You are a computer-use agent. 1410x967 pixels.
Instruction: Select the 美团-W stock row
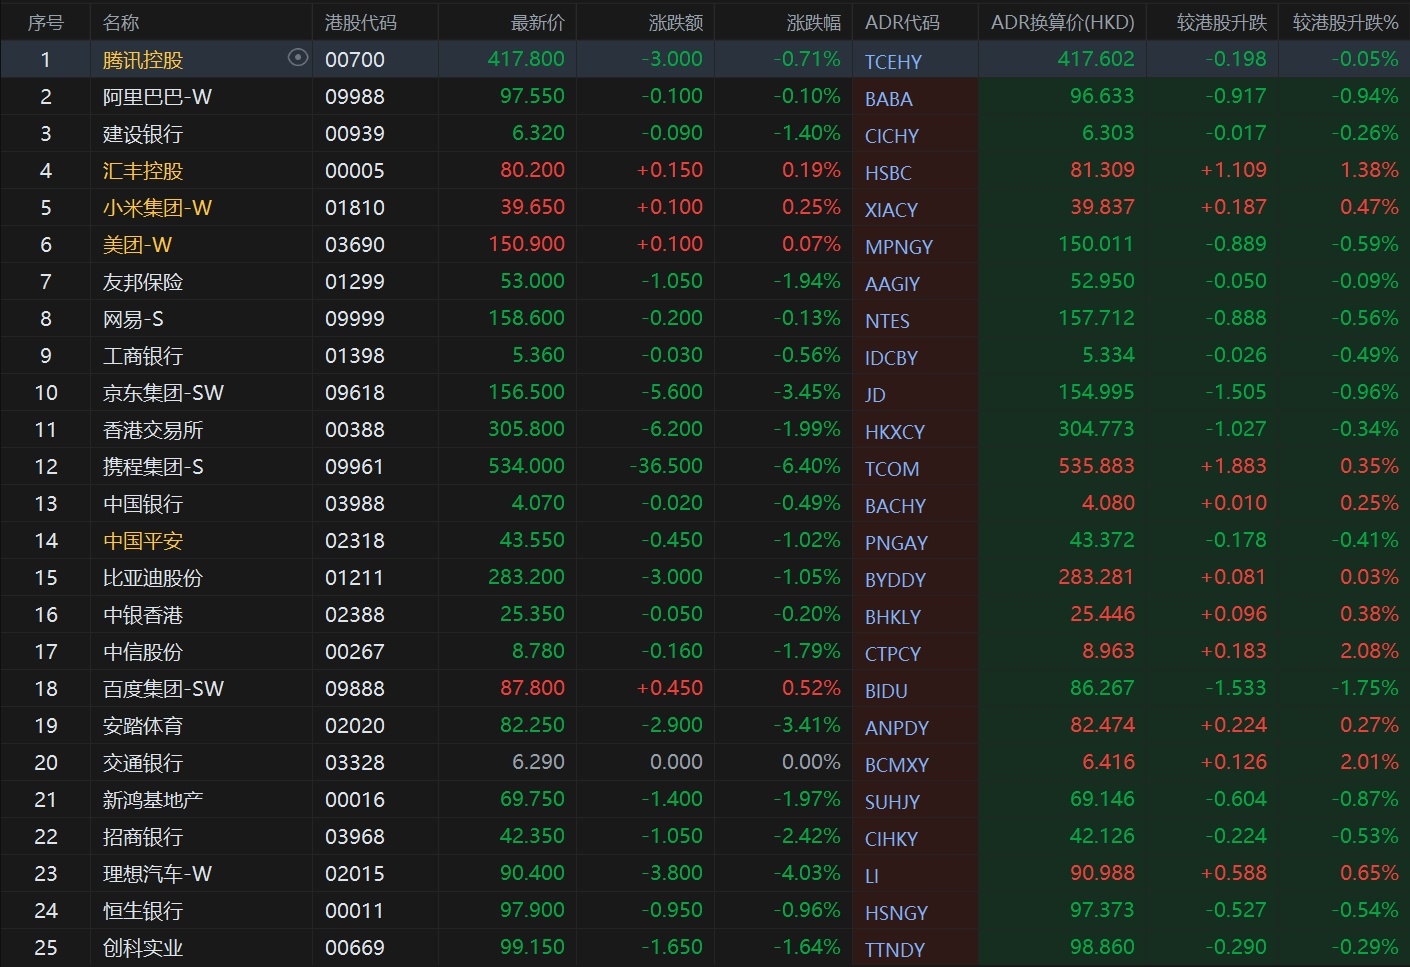click(137, 245)
